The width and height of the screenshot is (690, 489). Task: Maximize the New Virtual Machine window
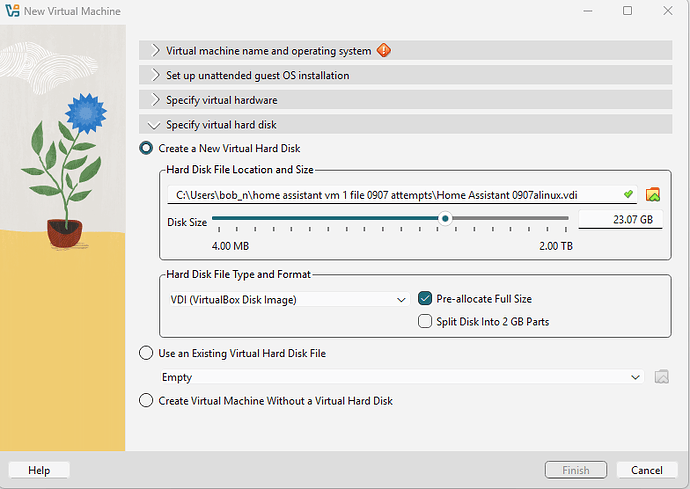coord(628,11)
